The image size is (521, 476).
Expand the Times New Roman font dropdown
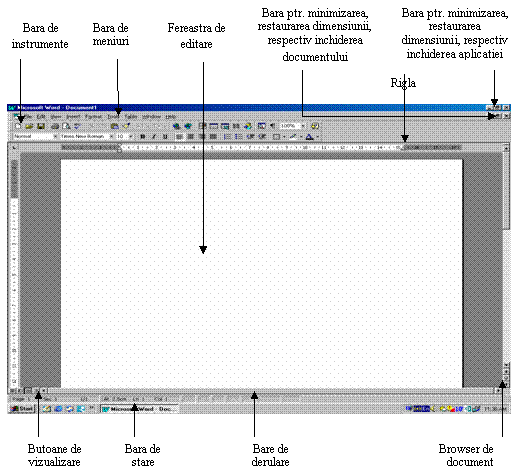[87, 136]
